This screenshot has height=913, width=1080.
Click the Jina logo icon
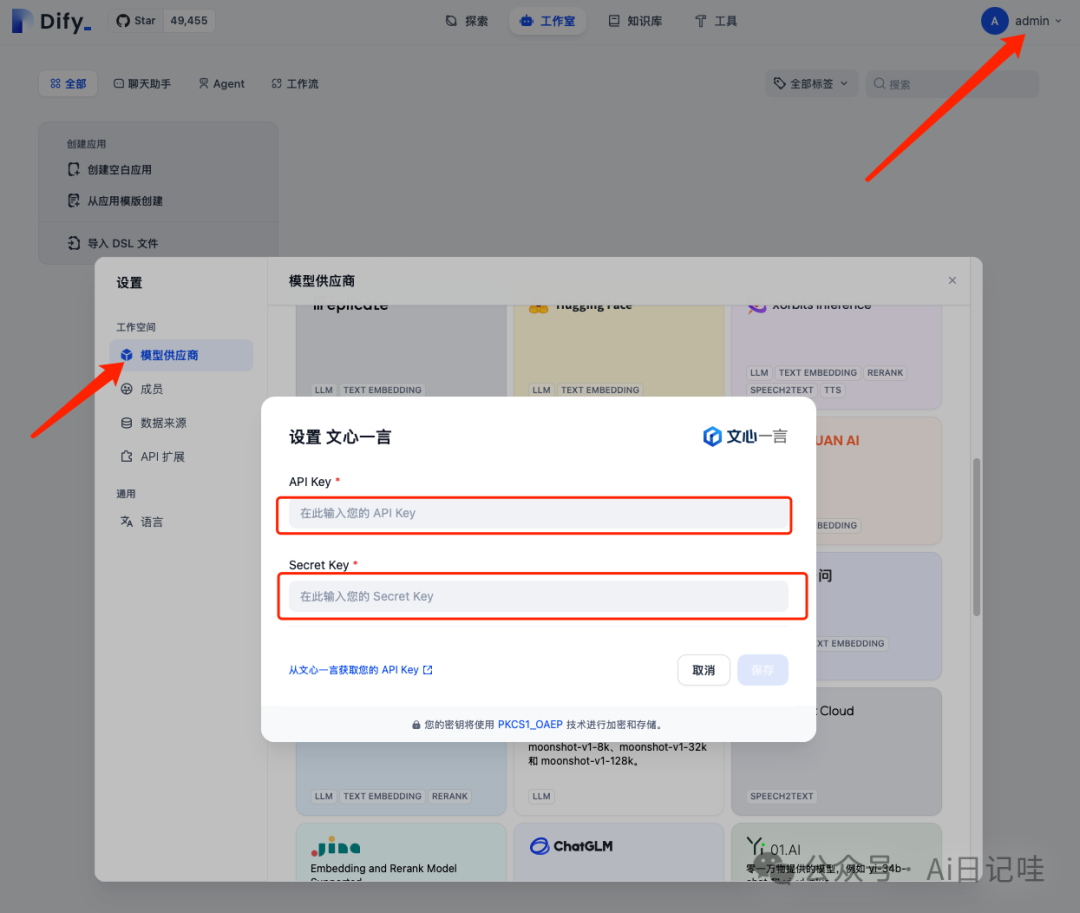pyautogui.click(x=335, y=847)
